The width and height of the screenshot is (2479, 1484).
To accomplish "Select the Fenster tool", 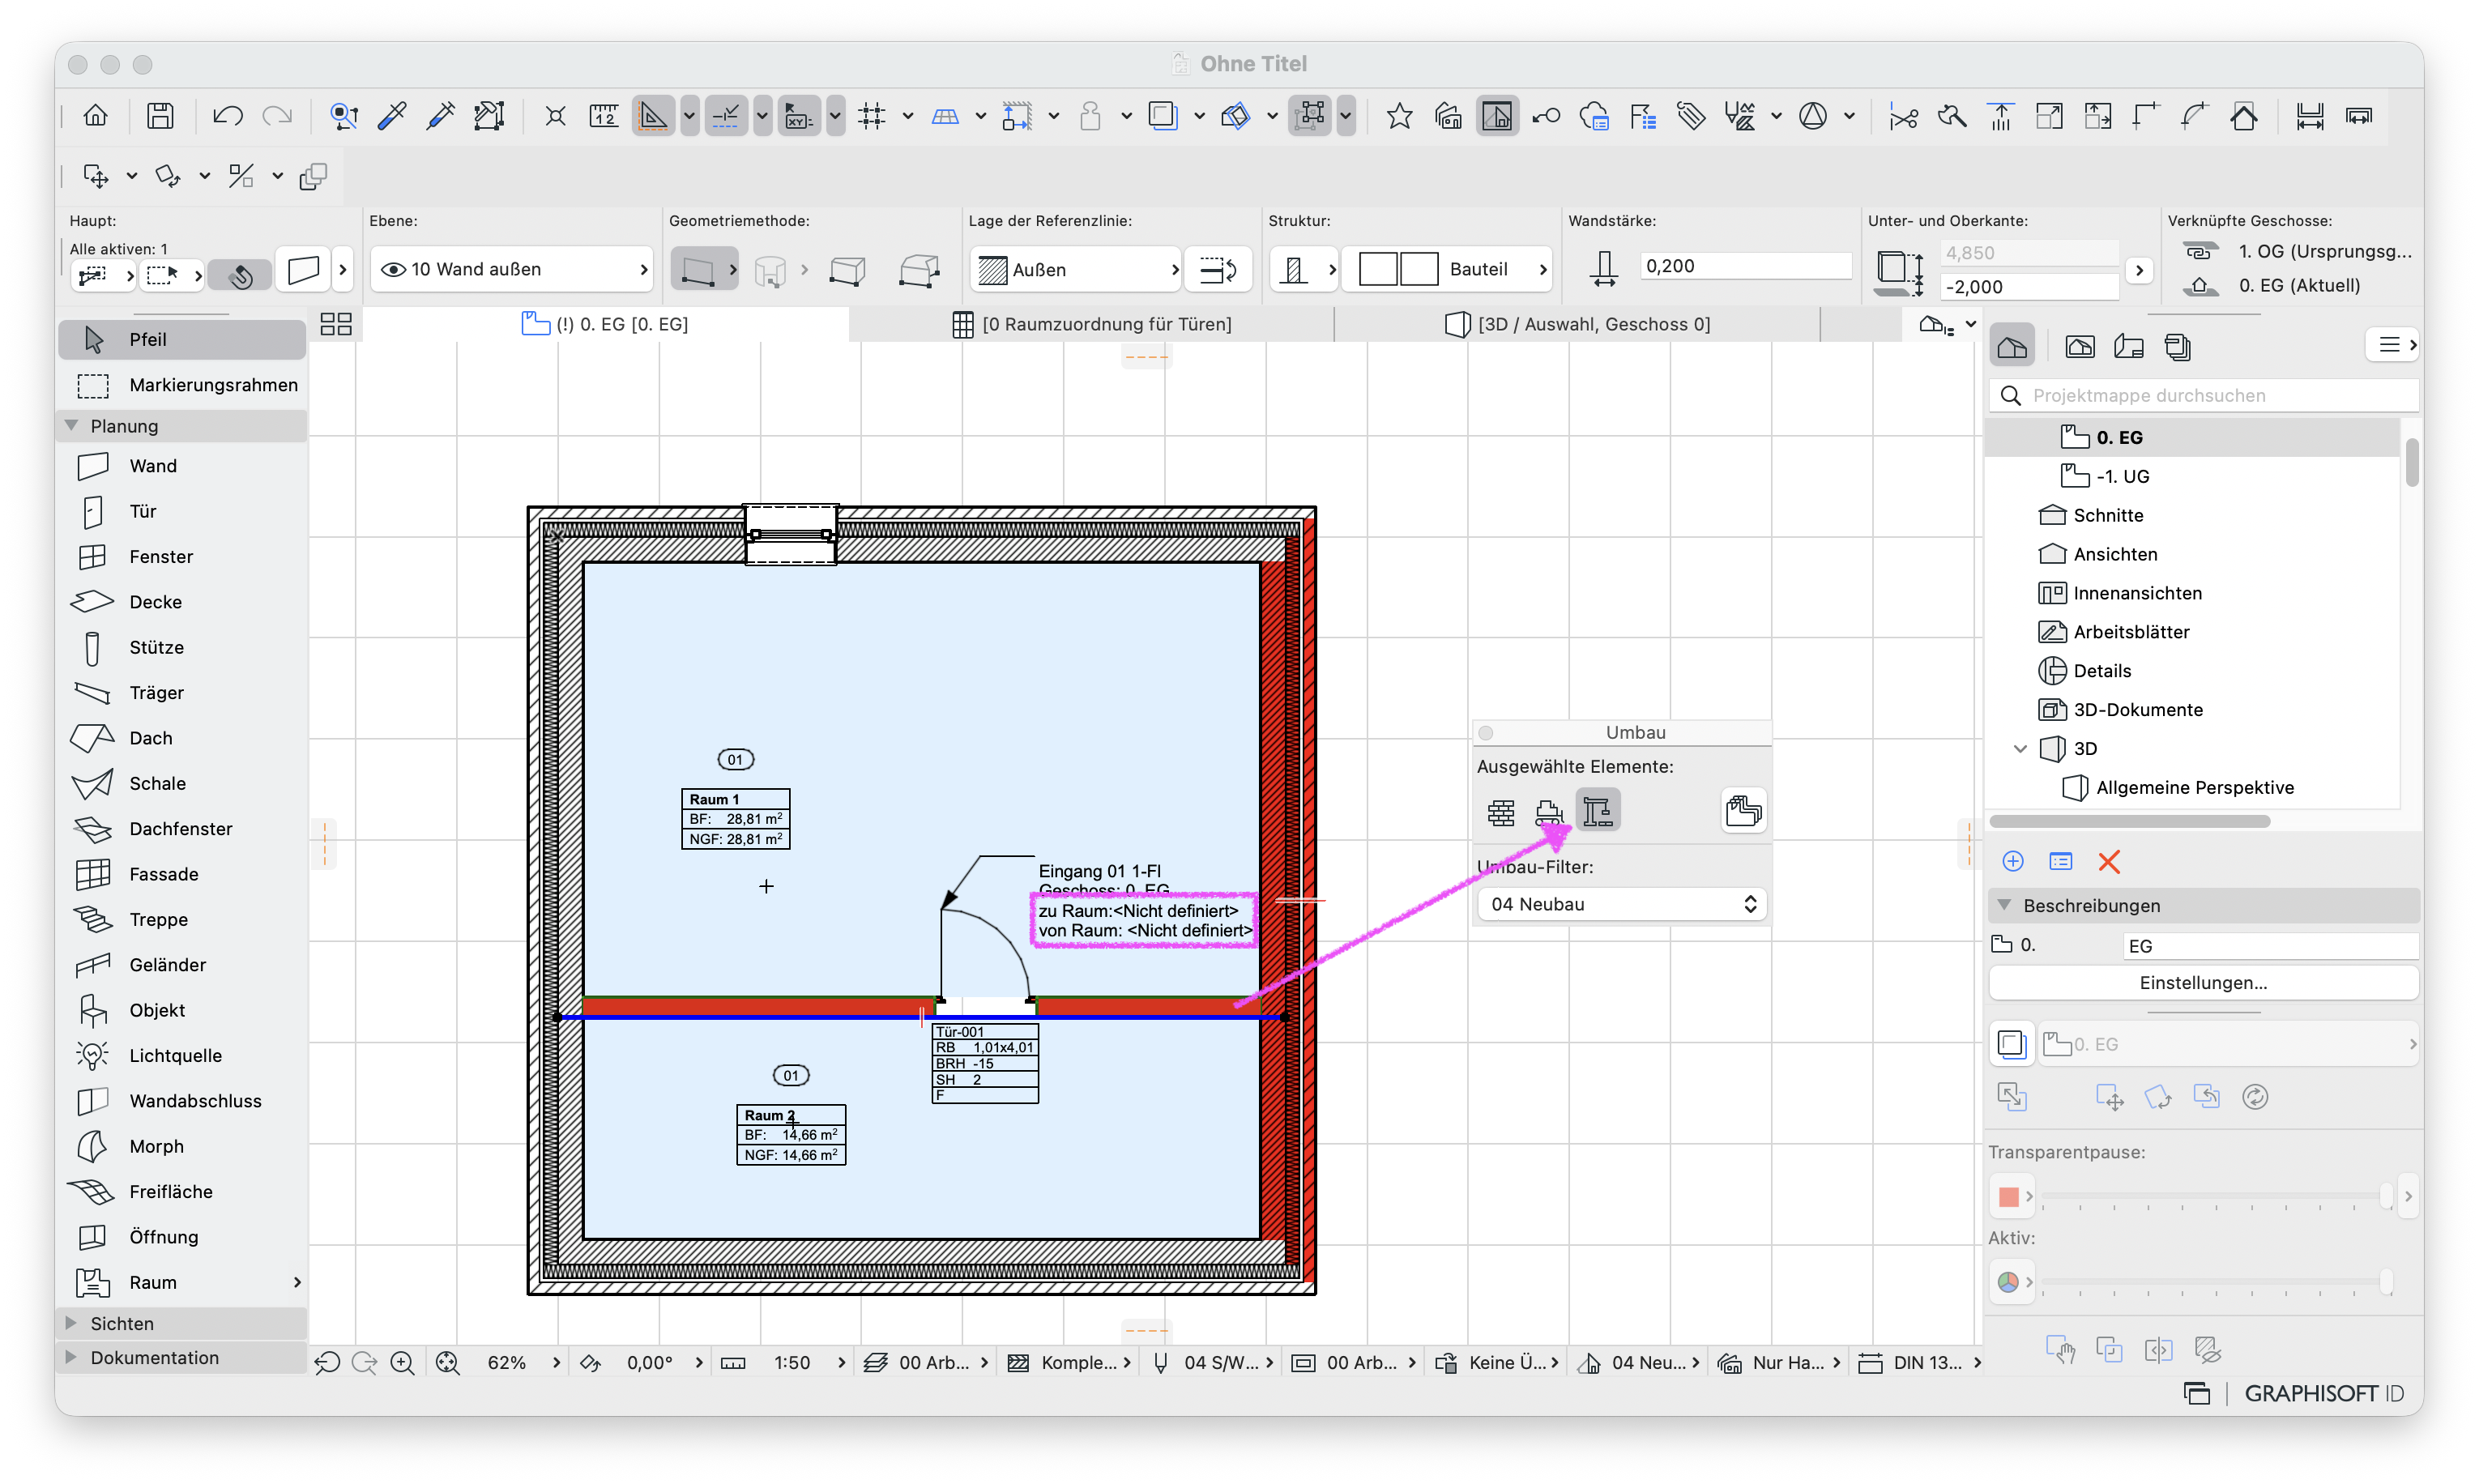I will 182,556.
